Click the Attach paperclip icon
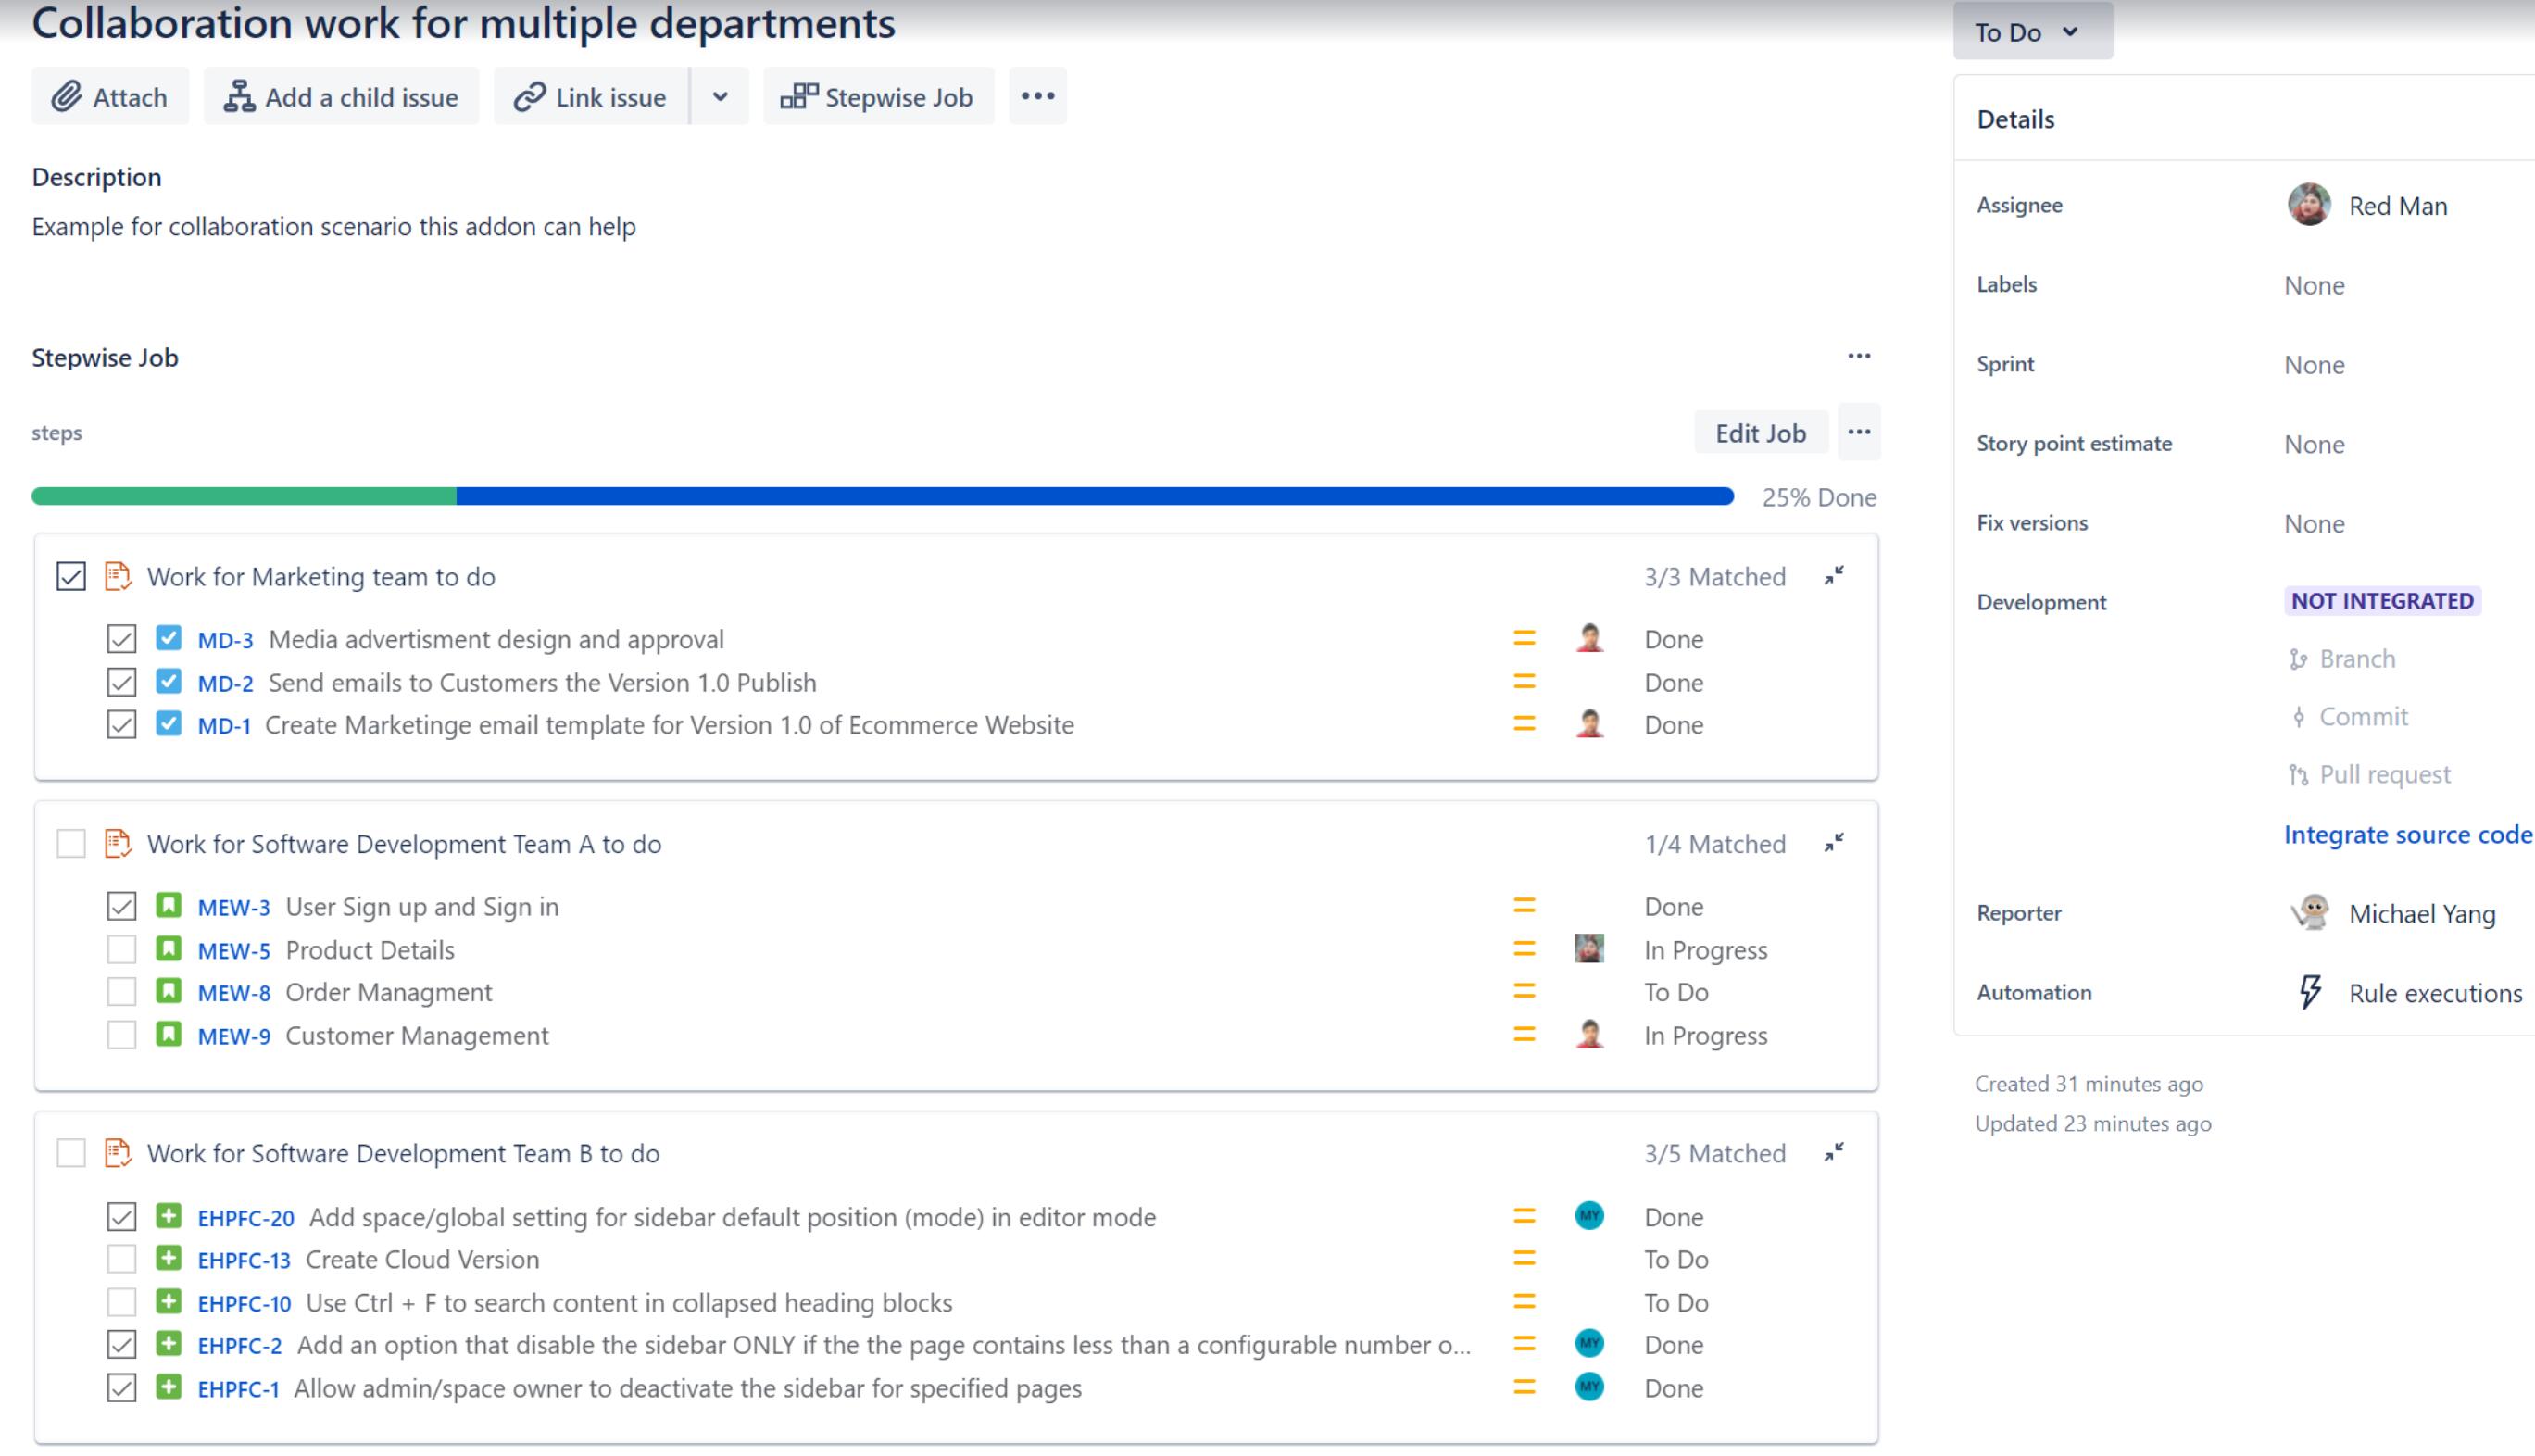 point(65,96)
